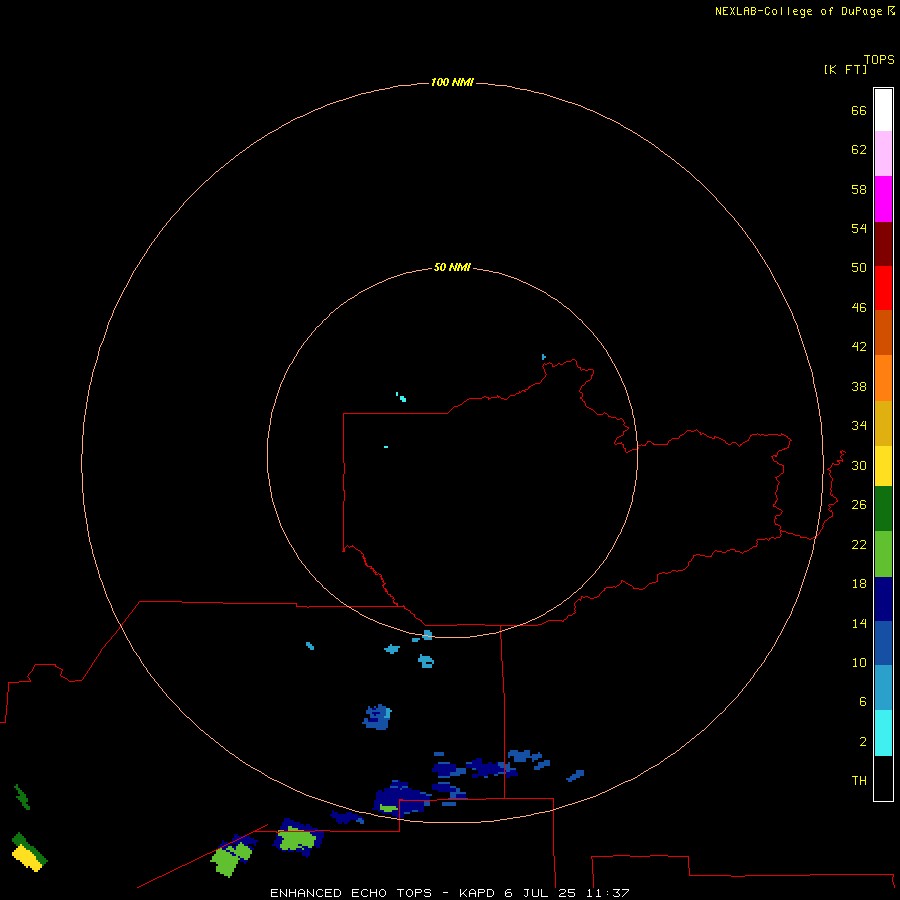Click the bright yellow legend swatch

pyautogui.click(x=883, y=466)
